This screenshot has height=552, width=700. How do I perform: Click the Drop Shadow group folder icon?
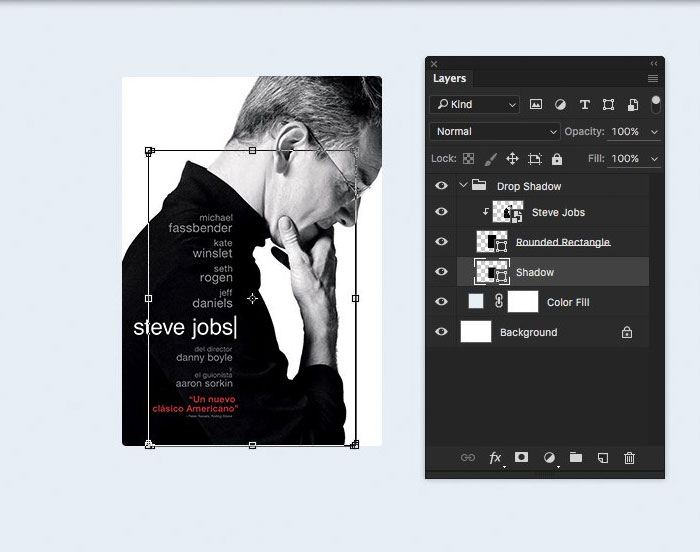[x=479, y=184]
